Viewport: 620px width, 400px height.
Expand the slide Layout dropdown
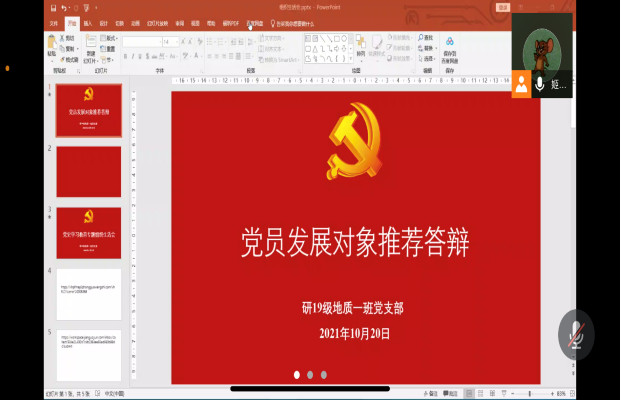pos(110,38)
